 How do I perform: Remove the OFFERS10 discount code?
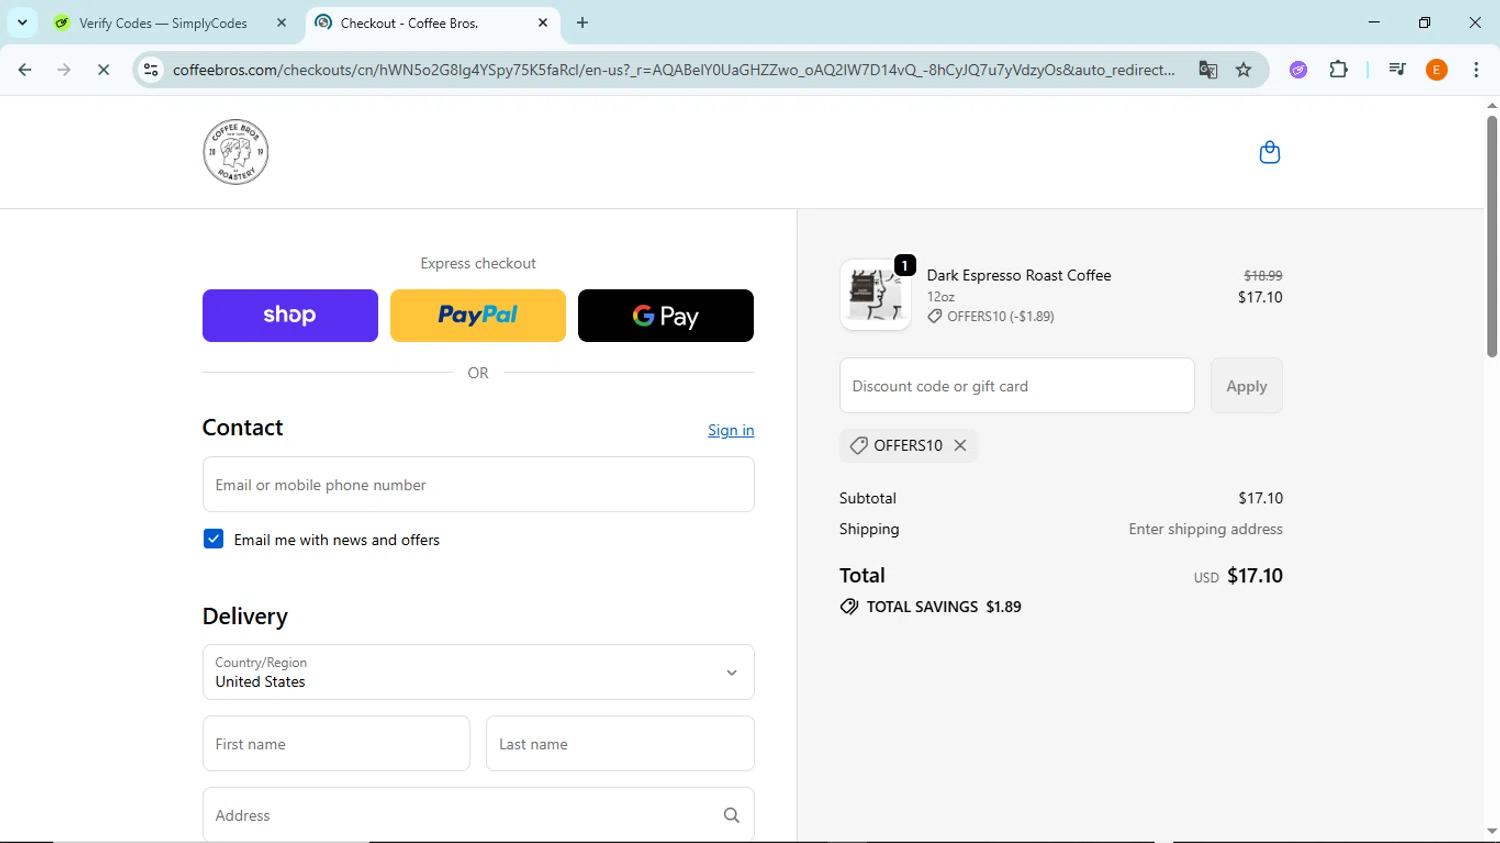[x=960, y=446]
